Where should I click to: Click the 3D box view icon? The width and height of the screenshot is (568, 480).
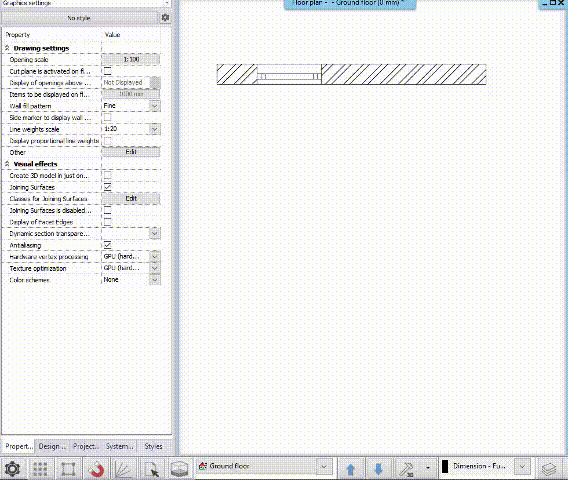coord(179,469)
